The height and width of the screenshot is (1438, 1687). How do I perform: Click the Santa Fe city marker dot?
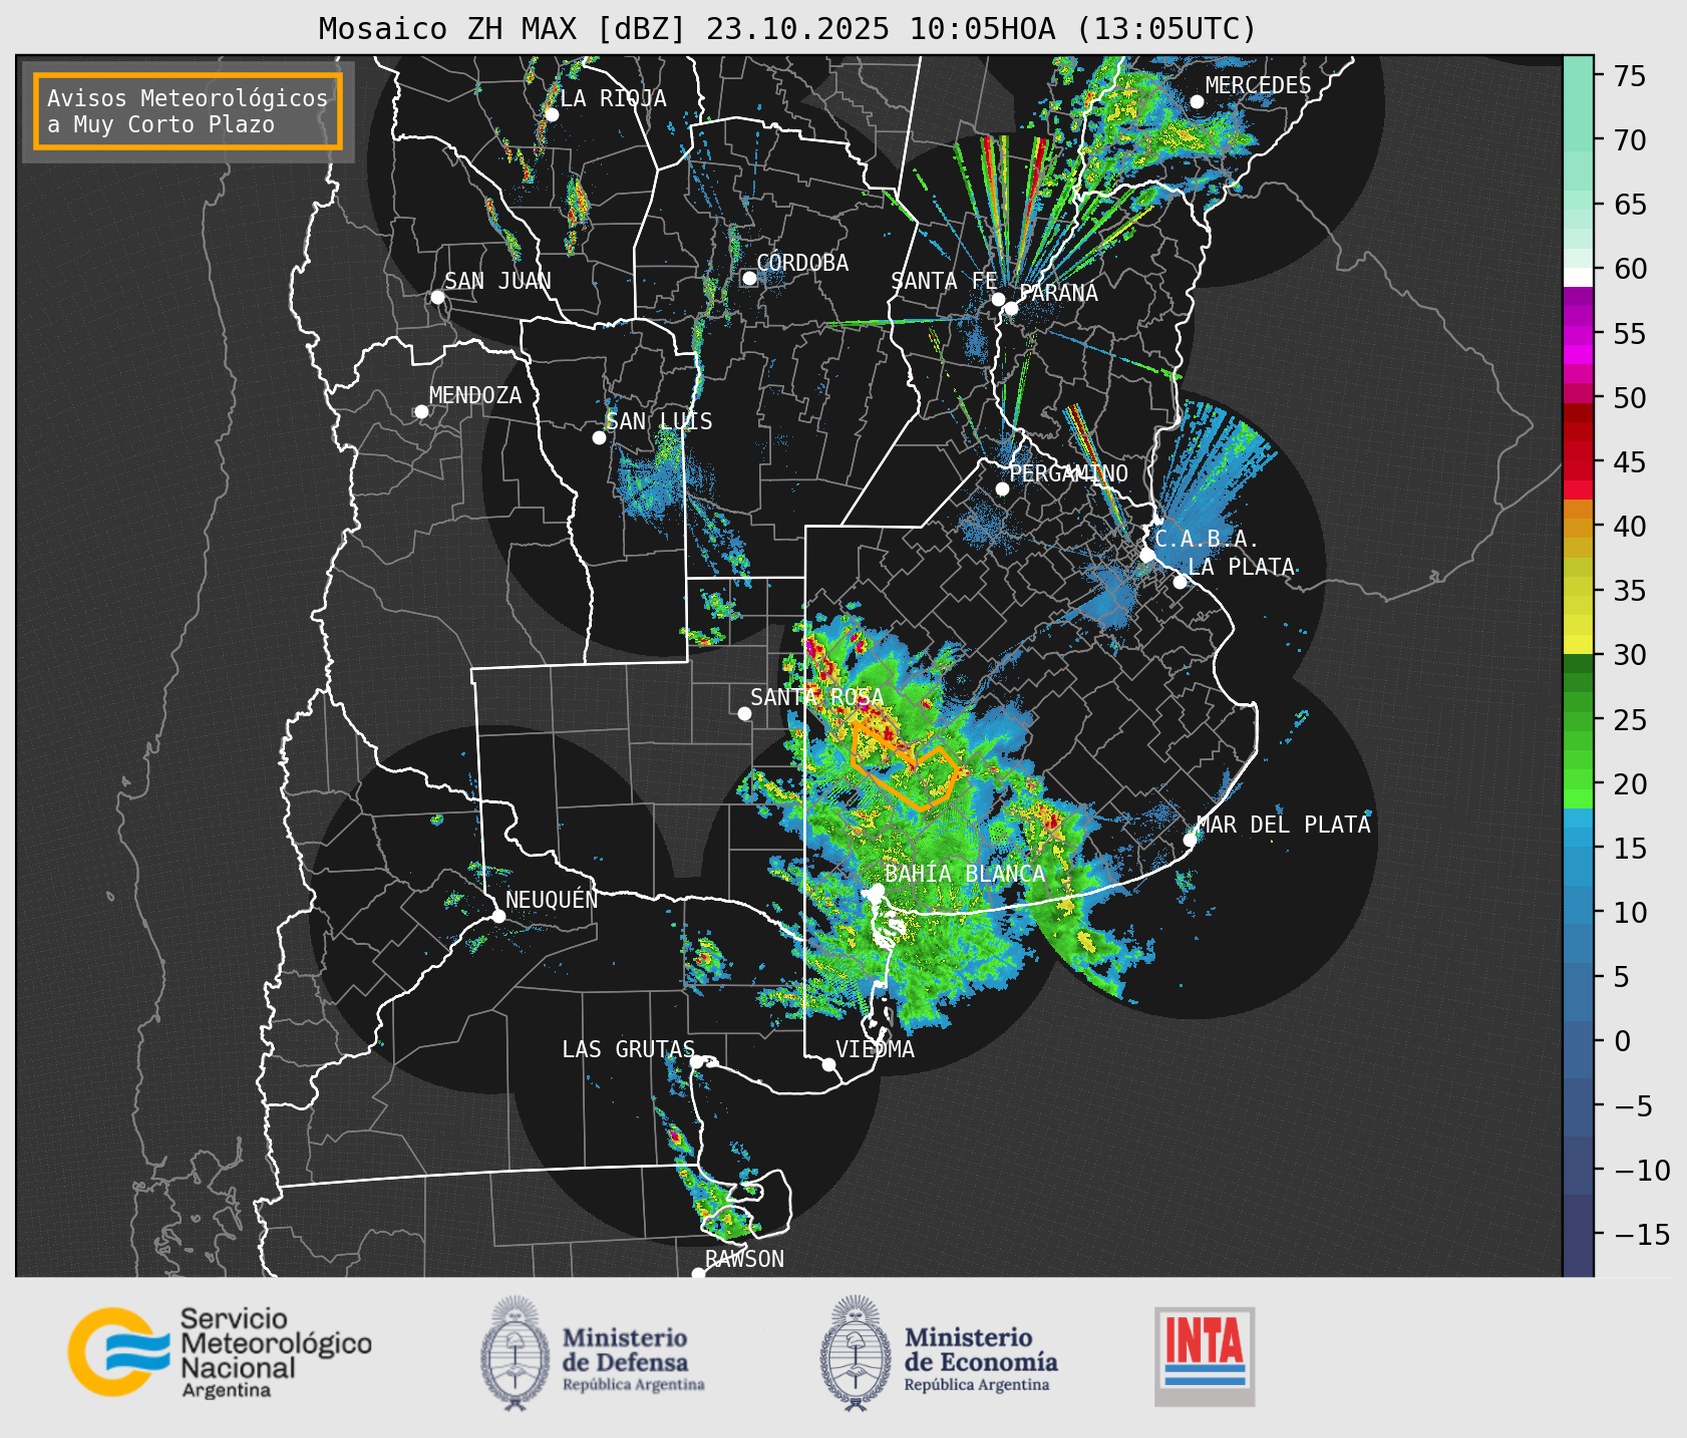point(998,299)
